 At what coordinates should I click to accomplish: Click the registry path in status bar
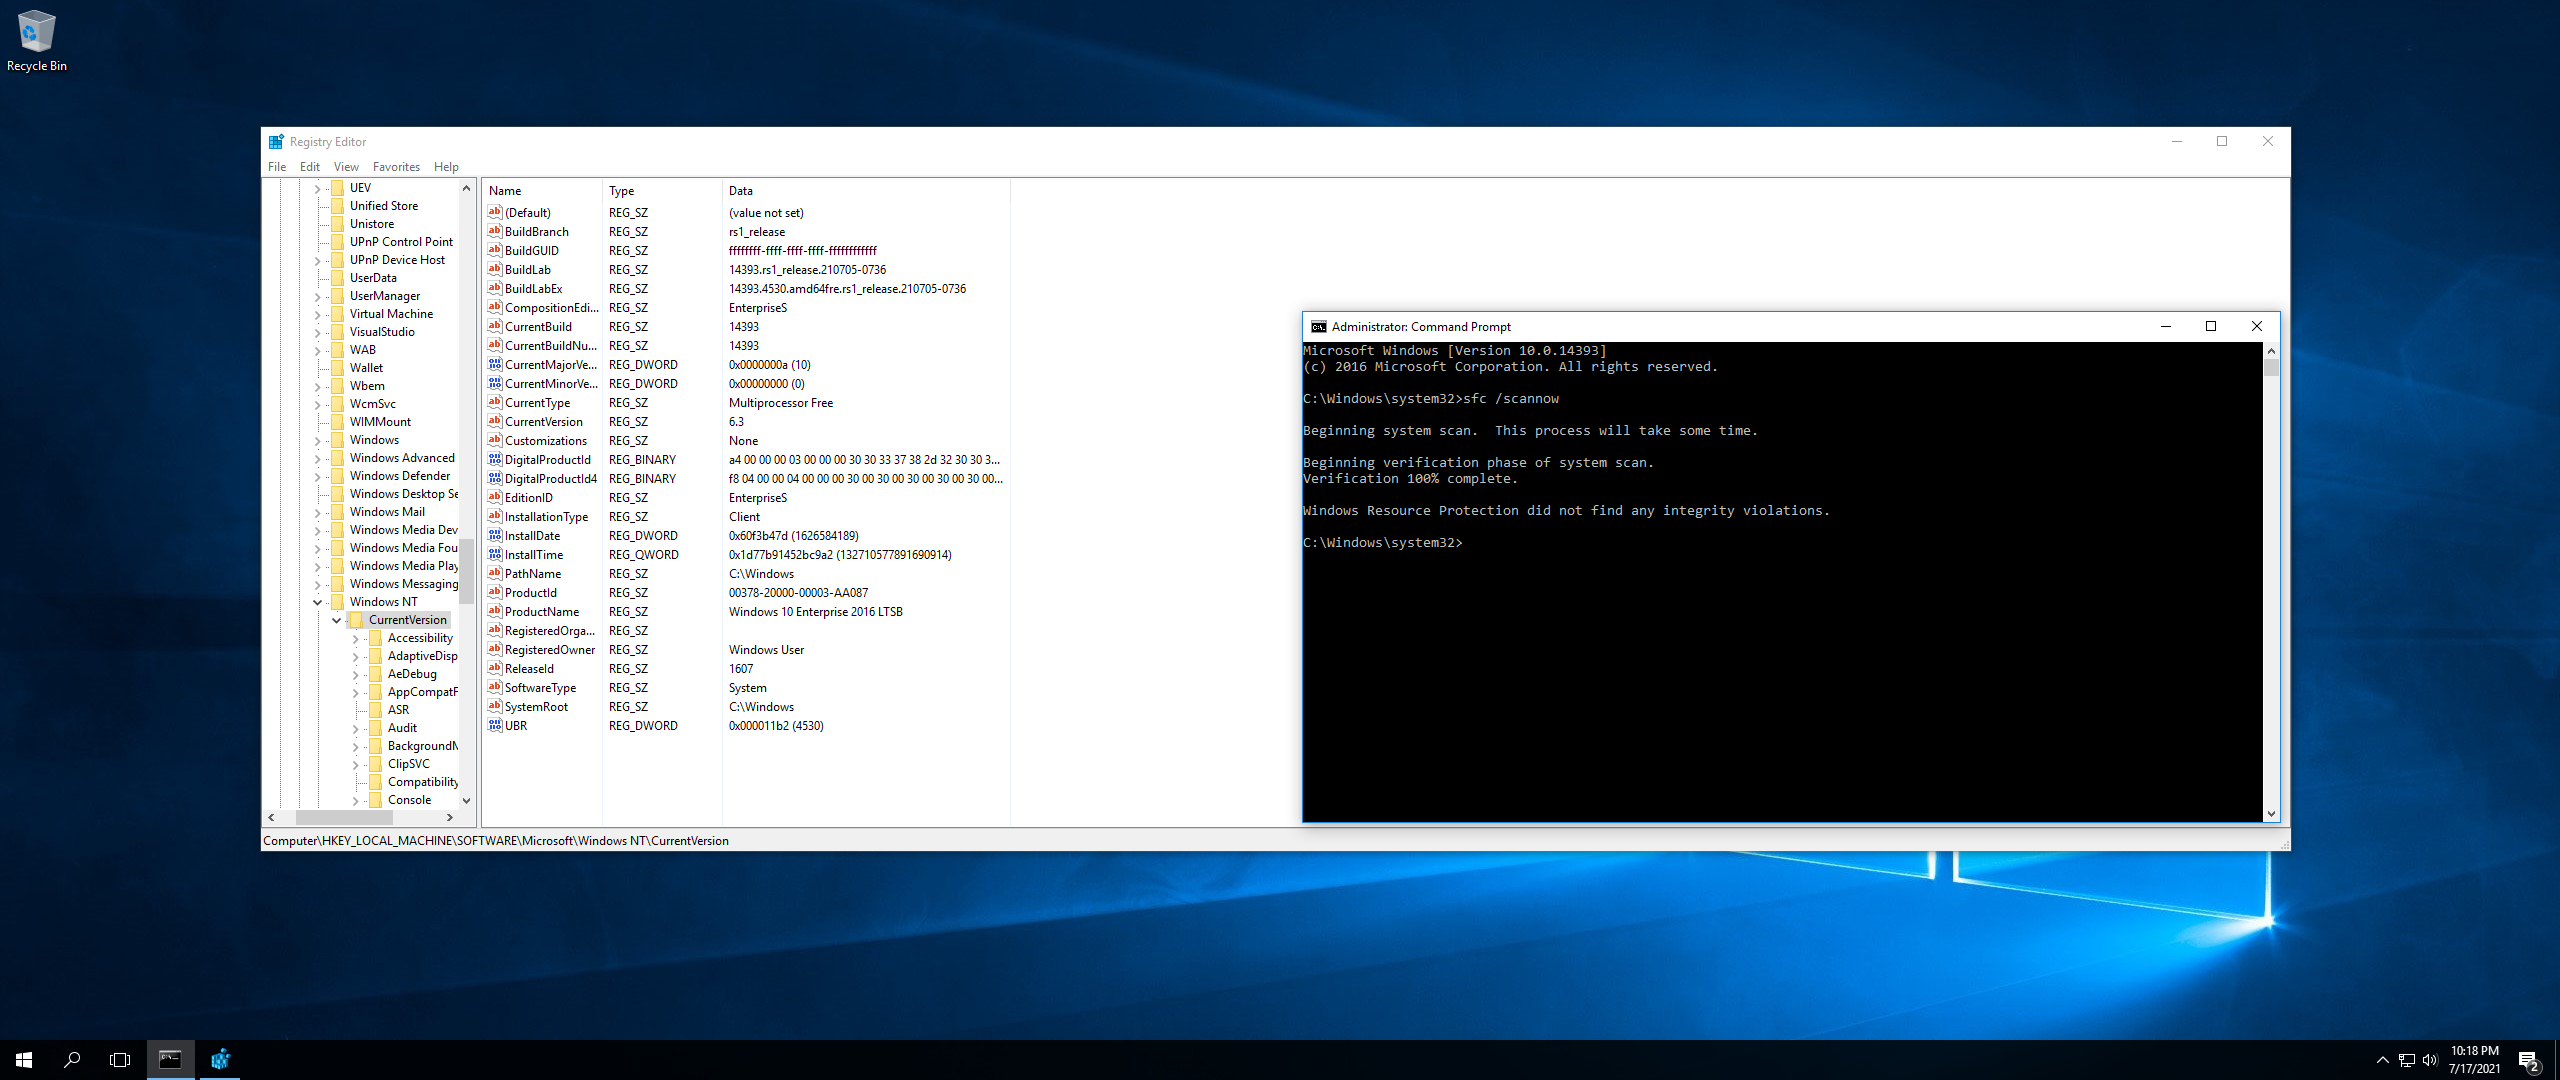496,841
